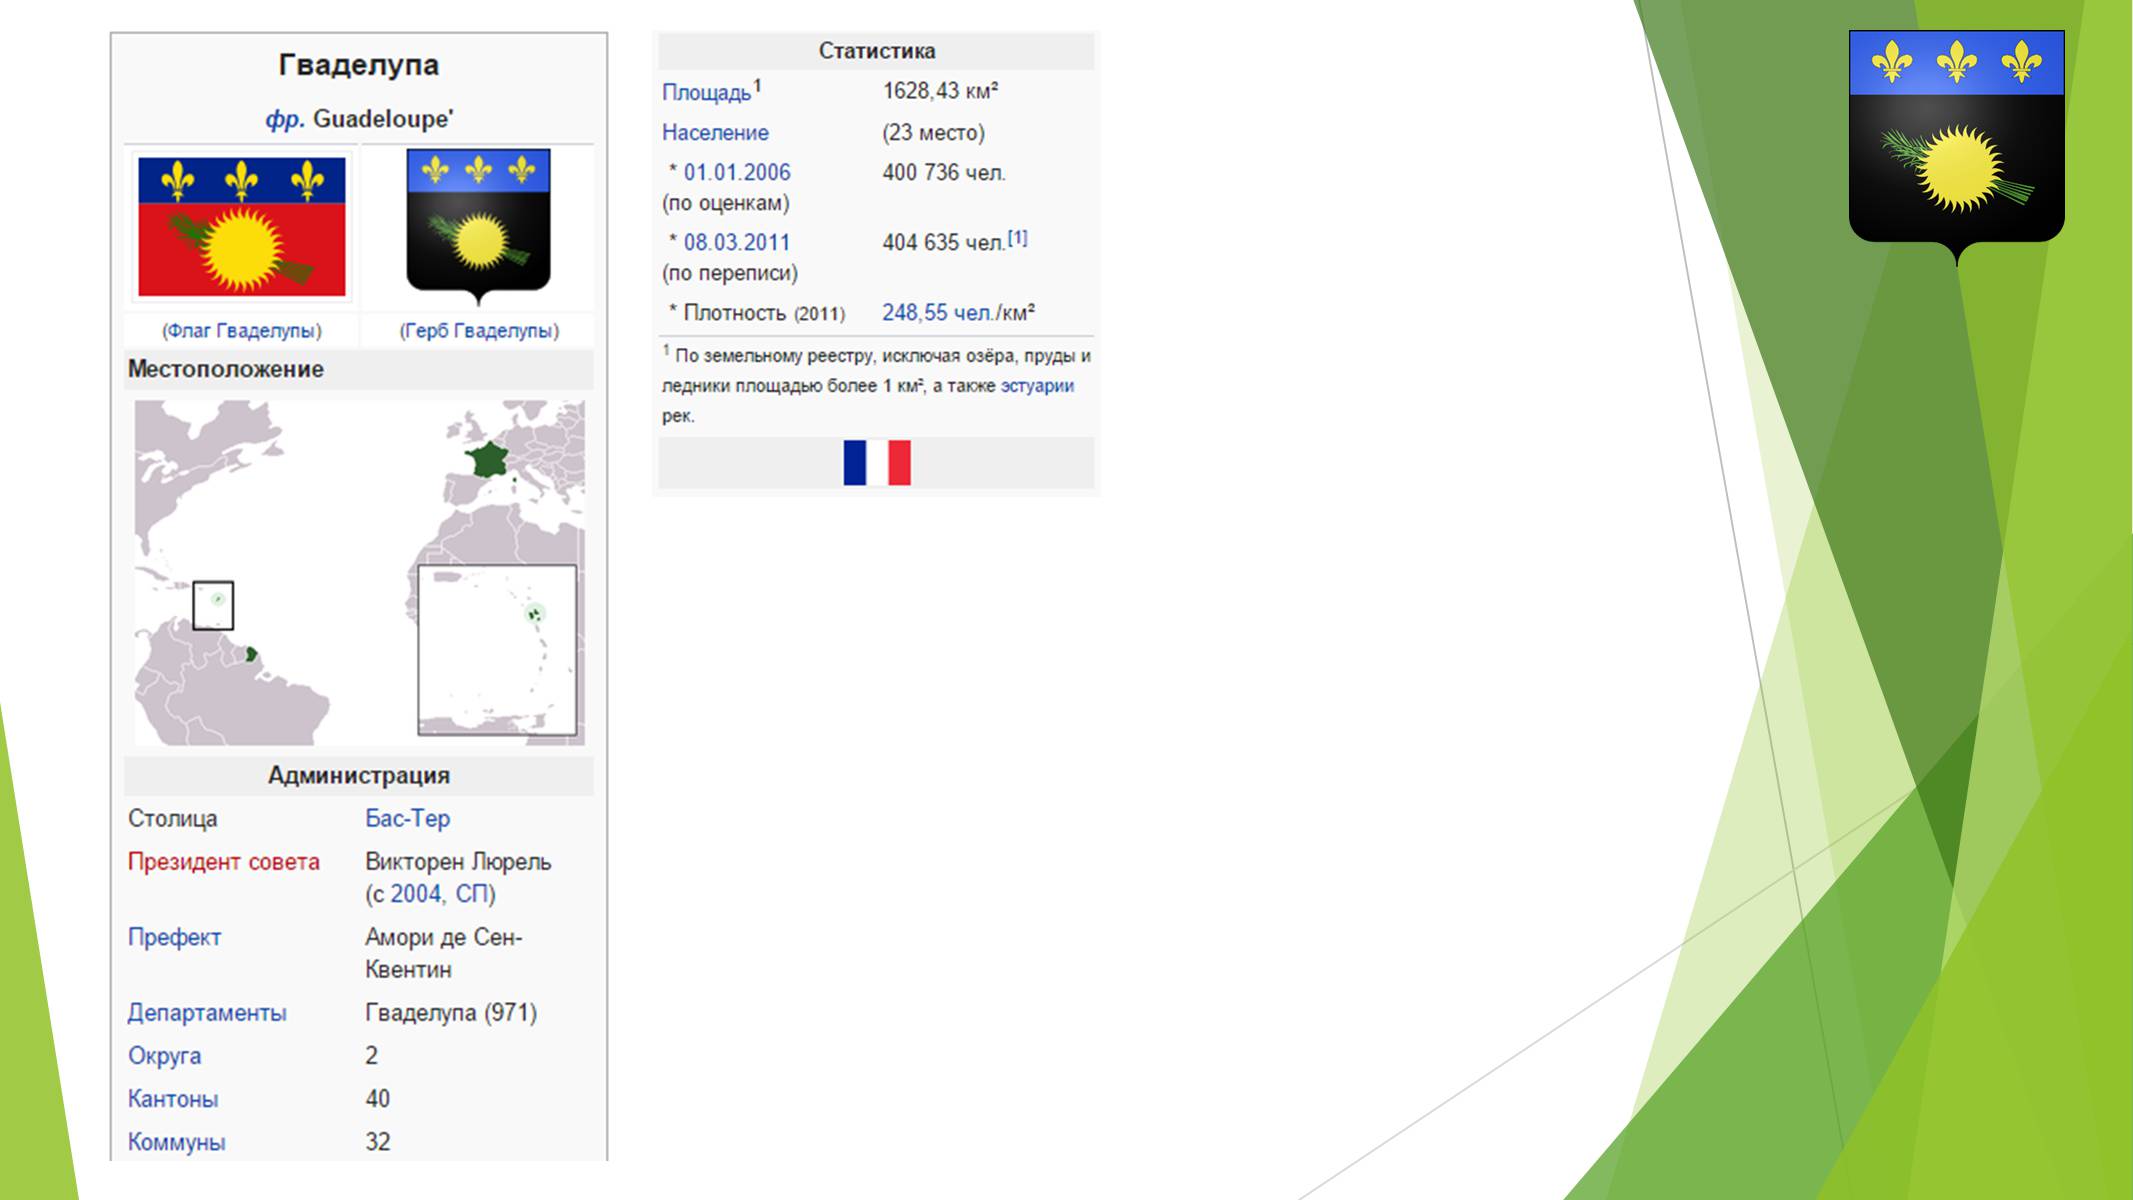Screen dimensions: 2133x1200
Task: Click the '(по переписи)' note
Action: [730, 273]
